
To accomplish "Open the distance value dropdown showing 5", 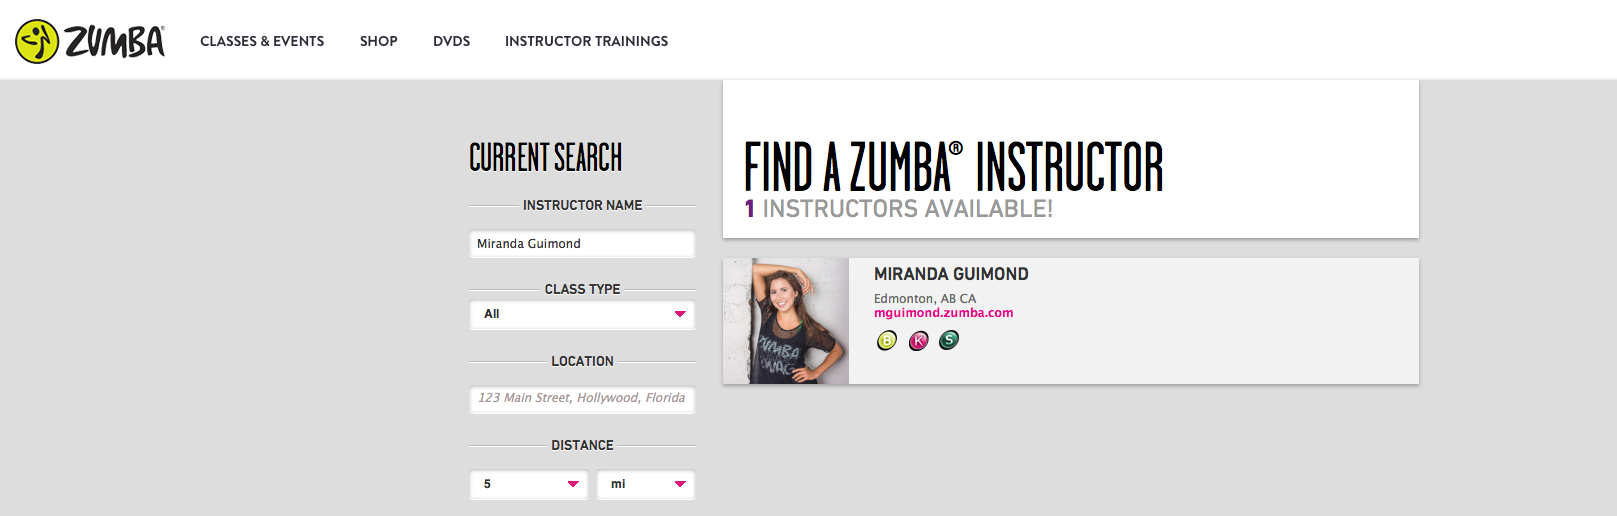I will tap(529, 484).
